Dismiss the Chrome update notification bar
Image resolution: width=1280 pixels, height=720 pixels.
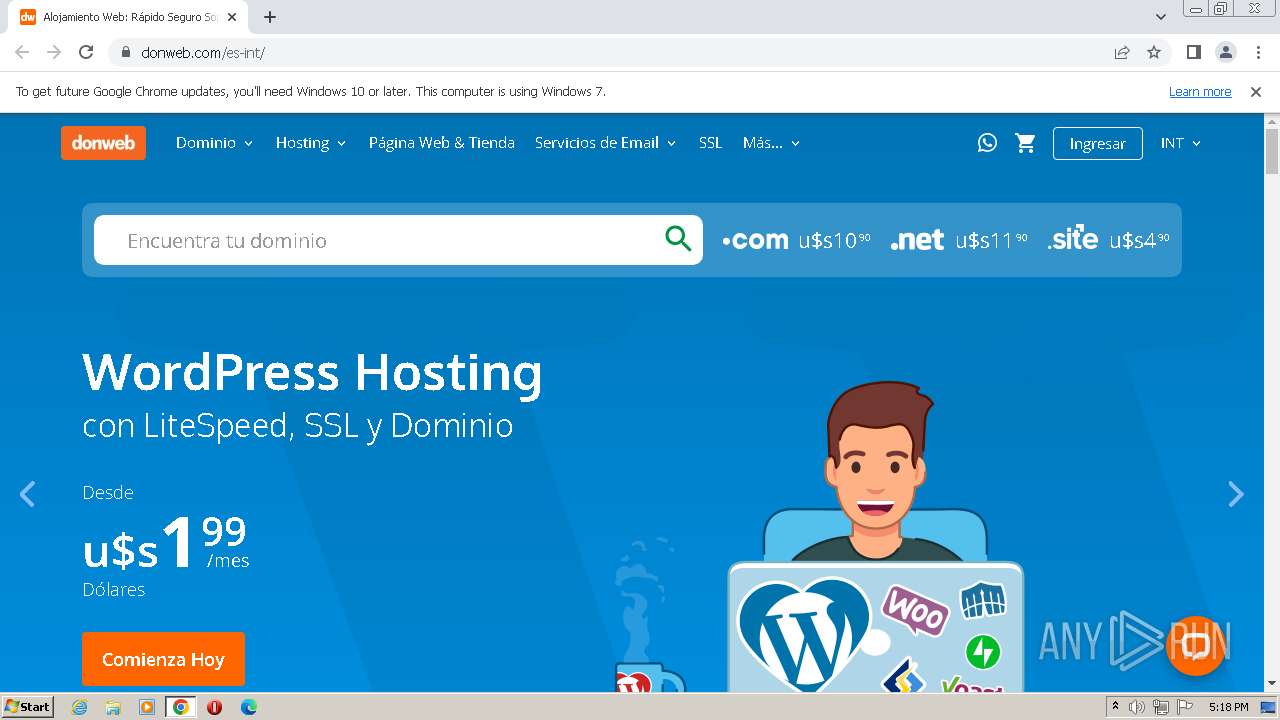tap(1255, 91)
